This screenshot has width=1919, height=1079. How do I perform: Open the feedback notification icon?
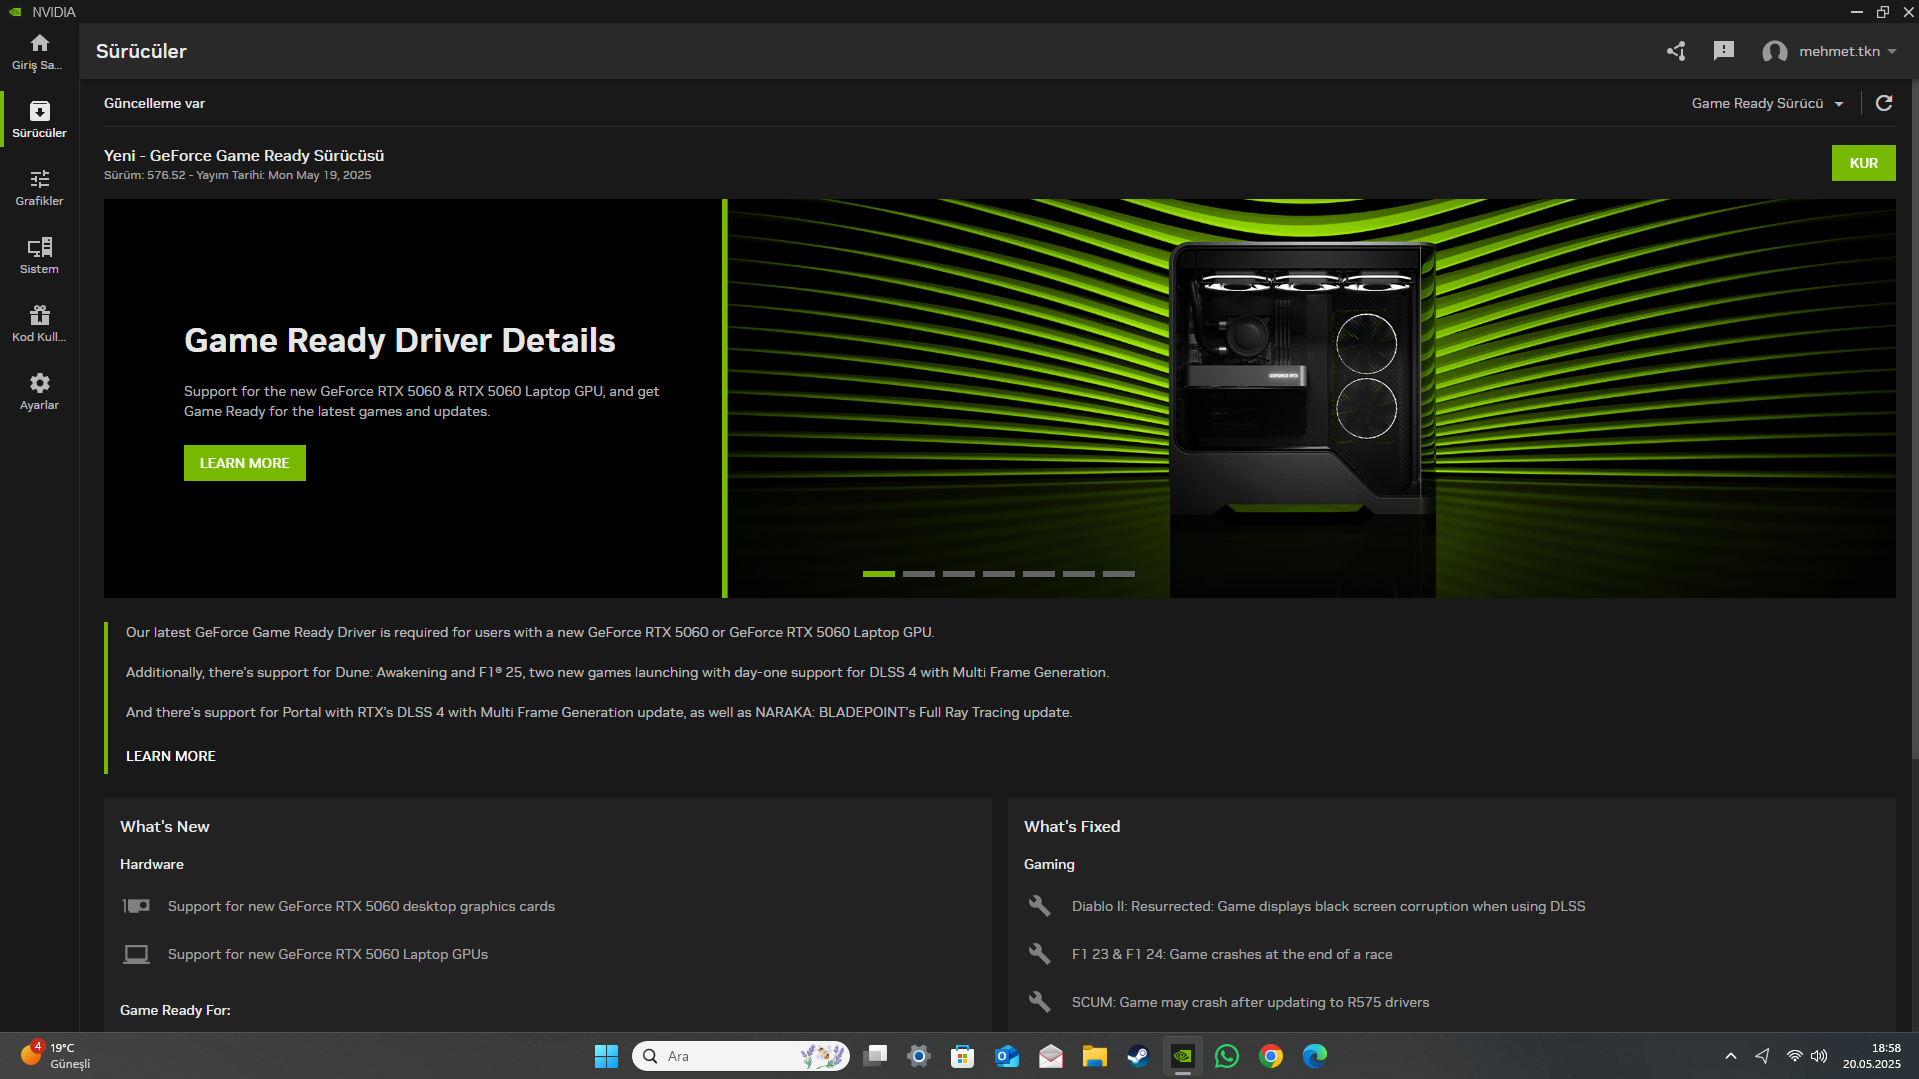coord(1724,51)
